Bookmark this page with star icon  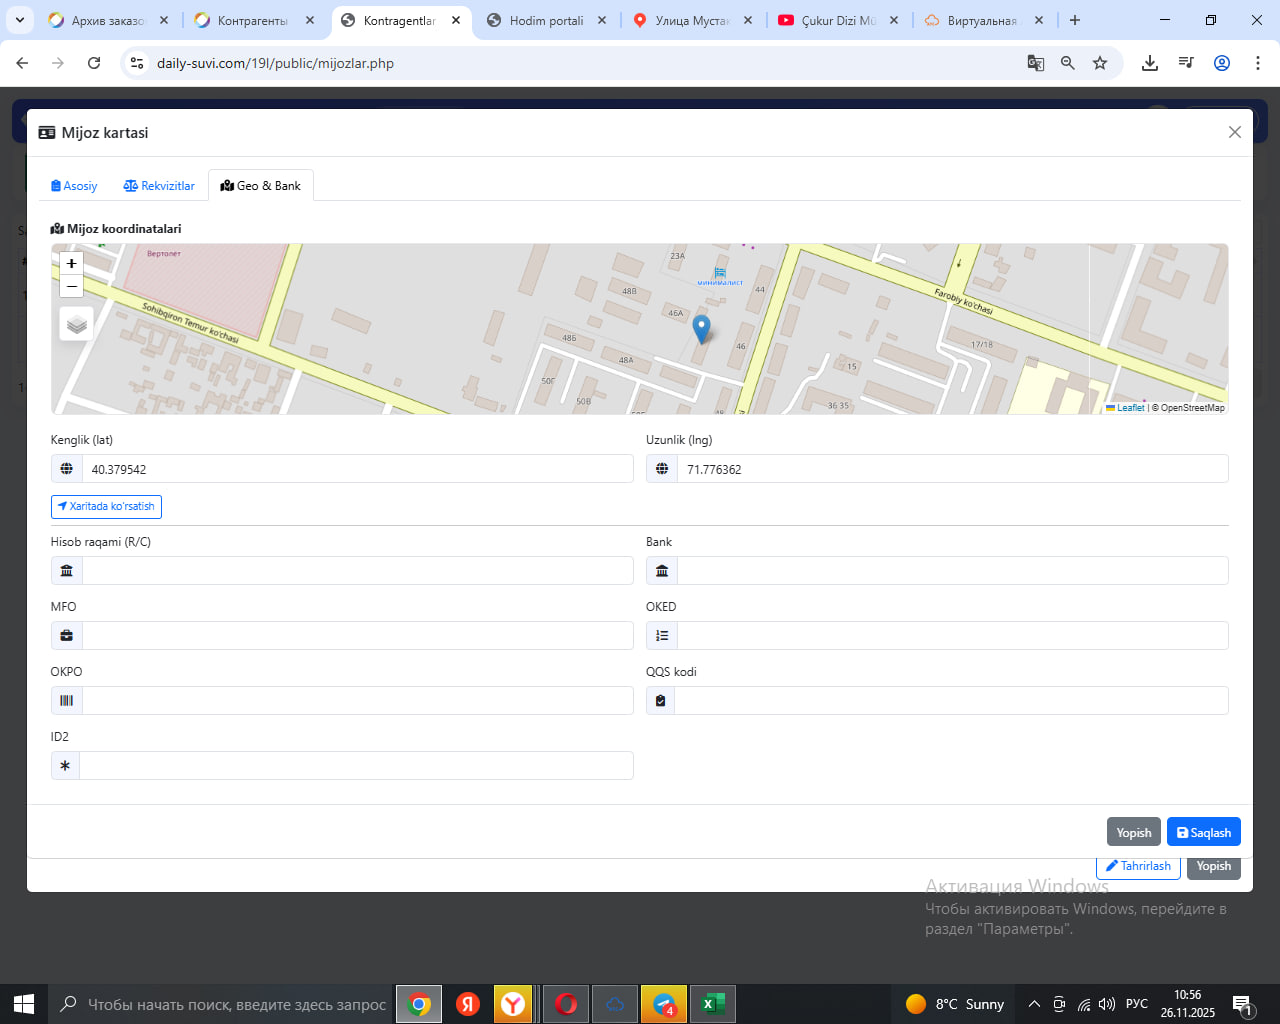point(1100,63)
